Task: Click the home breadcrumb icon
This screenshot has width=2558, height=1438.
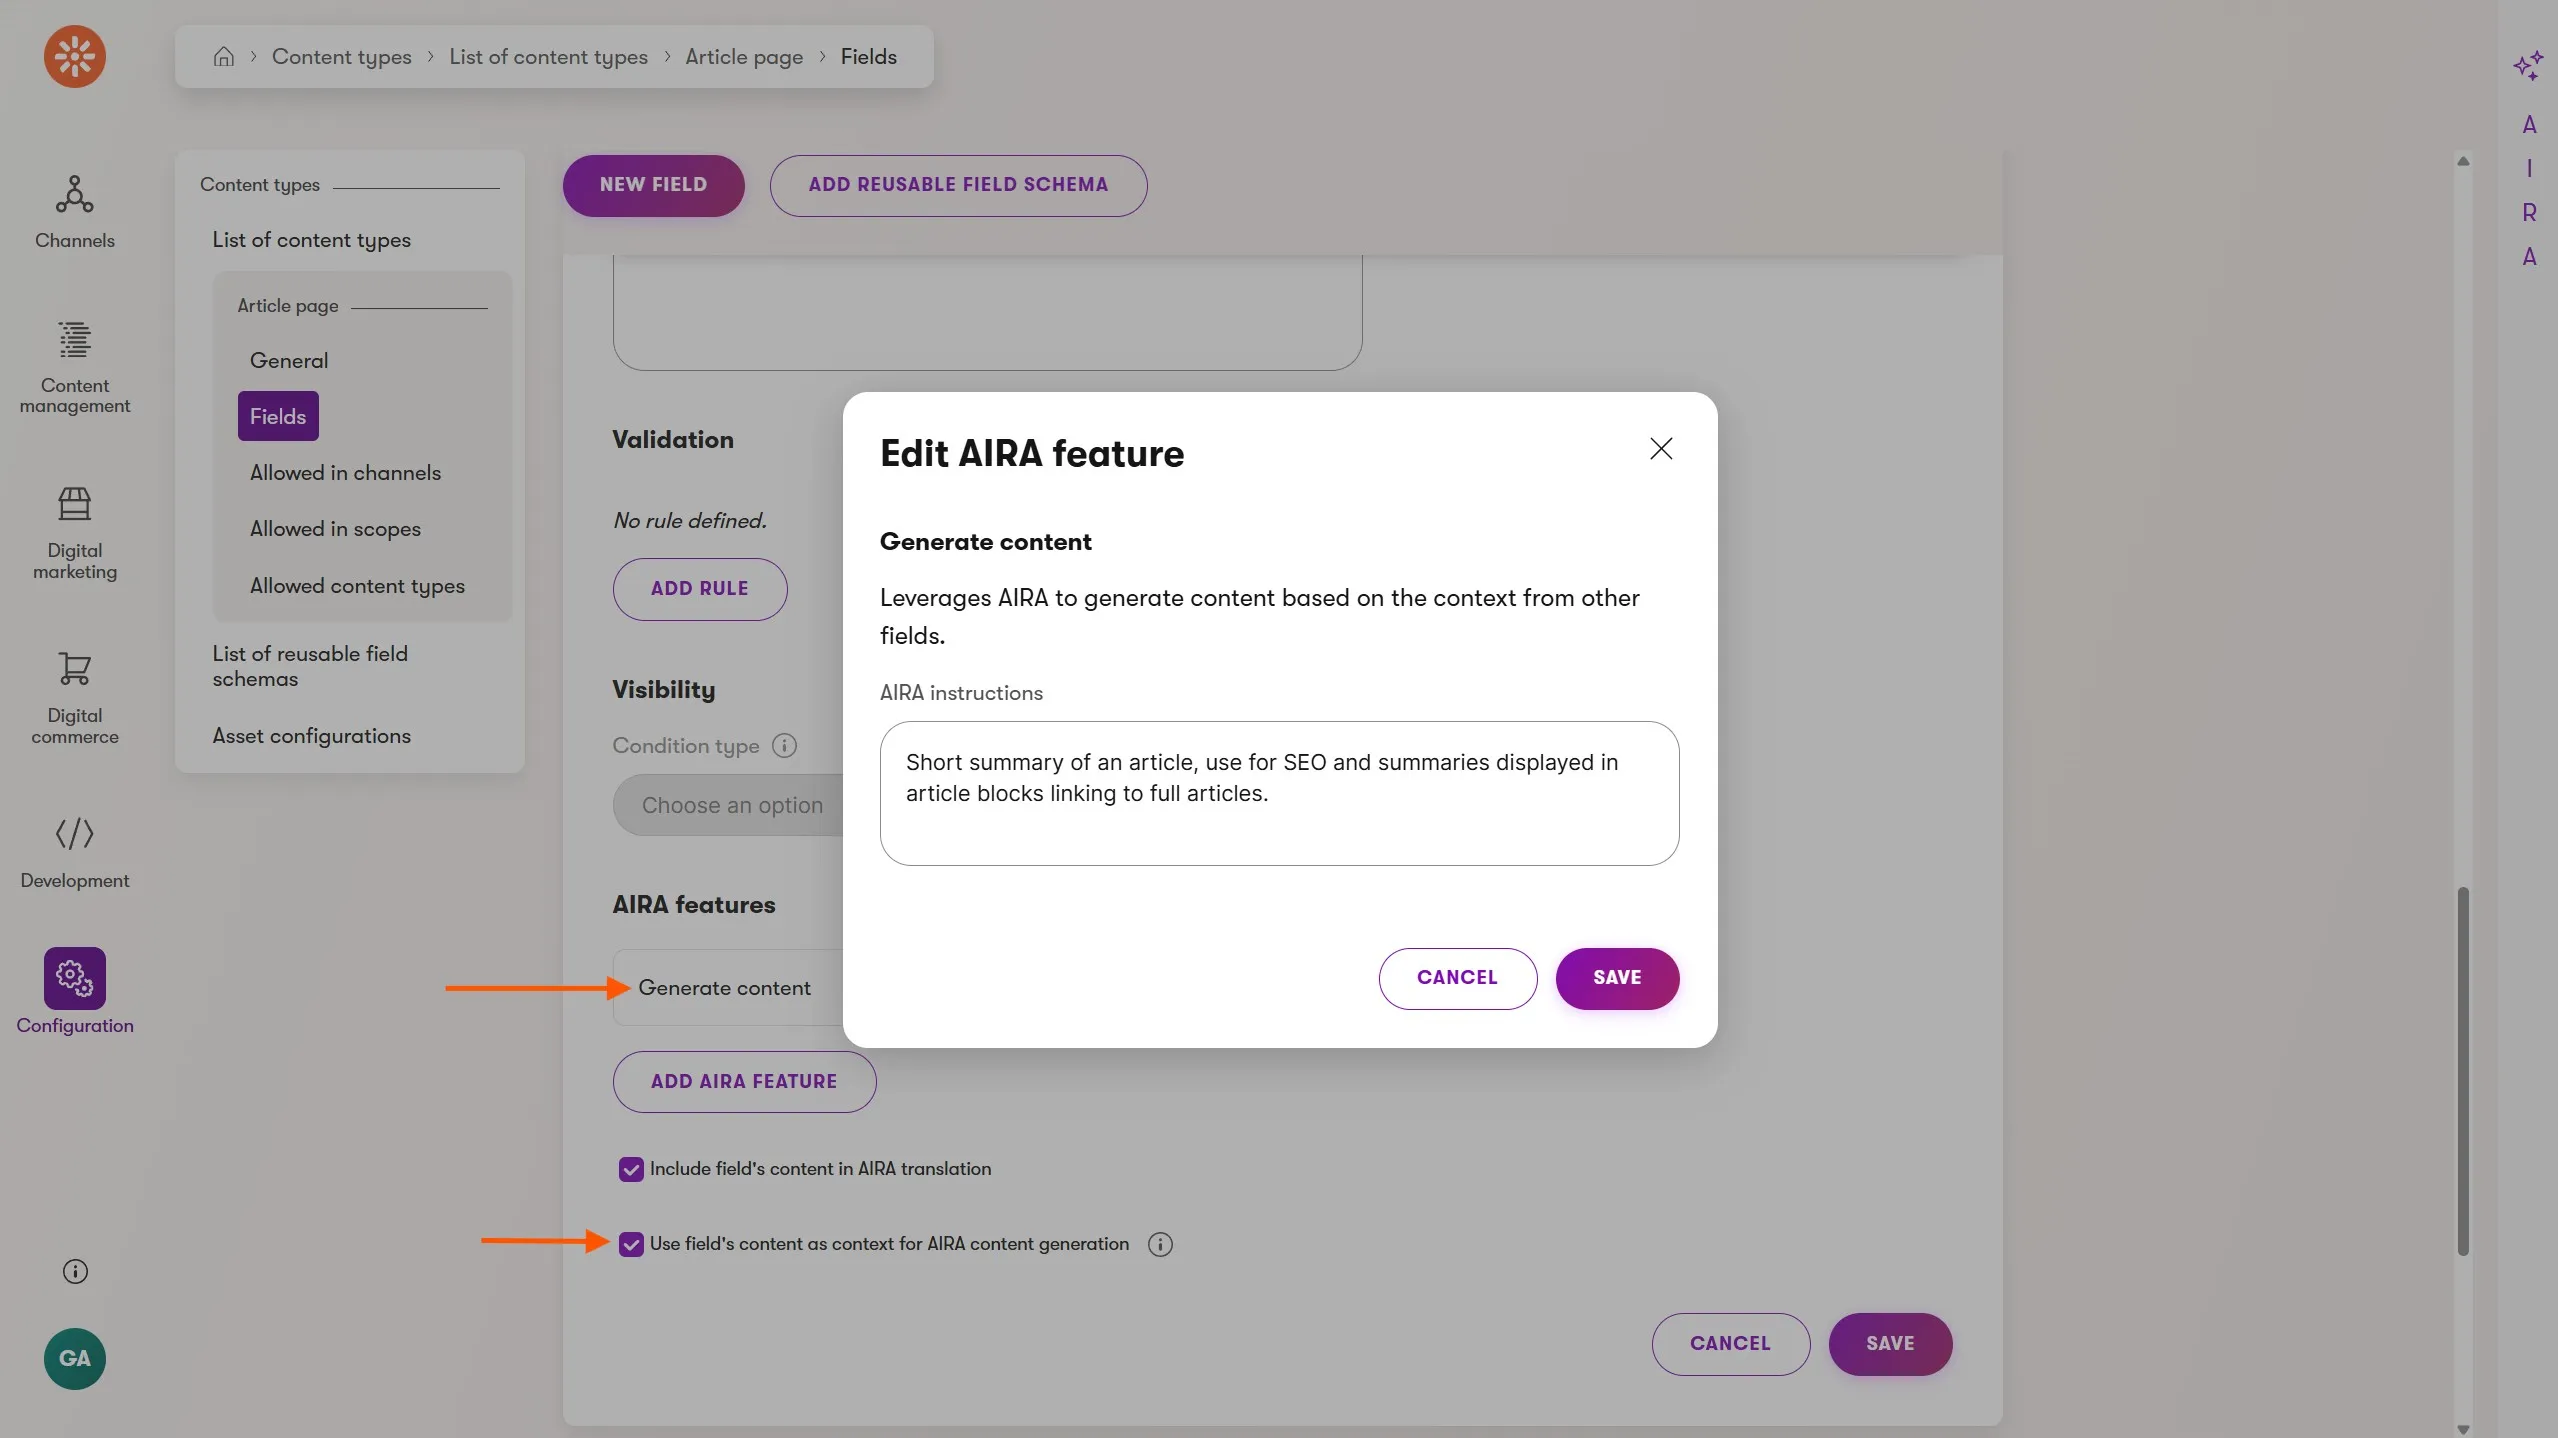Action: 224,57
